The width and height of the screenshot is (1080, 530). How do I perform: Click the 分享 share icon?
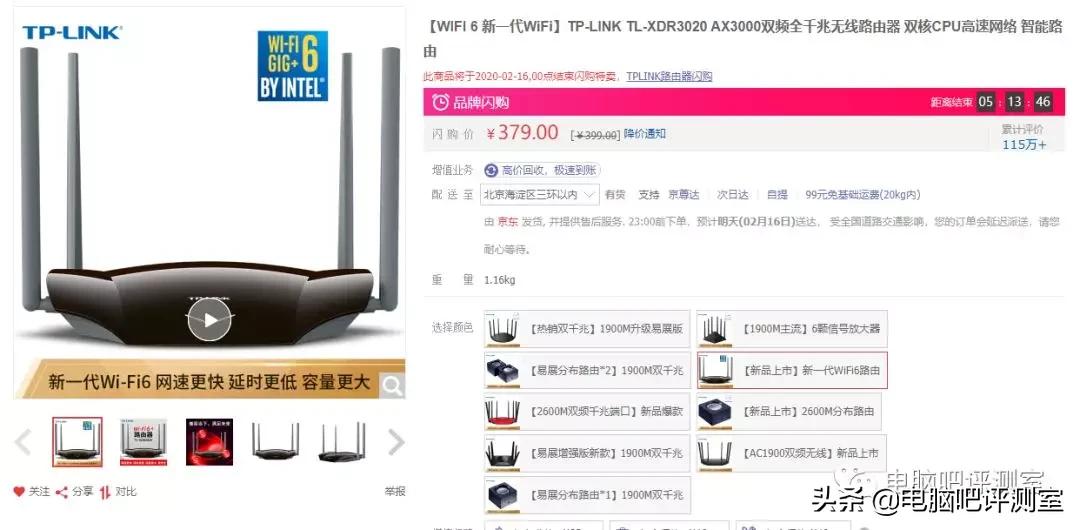click(62, 492)
